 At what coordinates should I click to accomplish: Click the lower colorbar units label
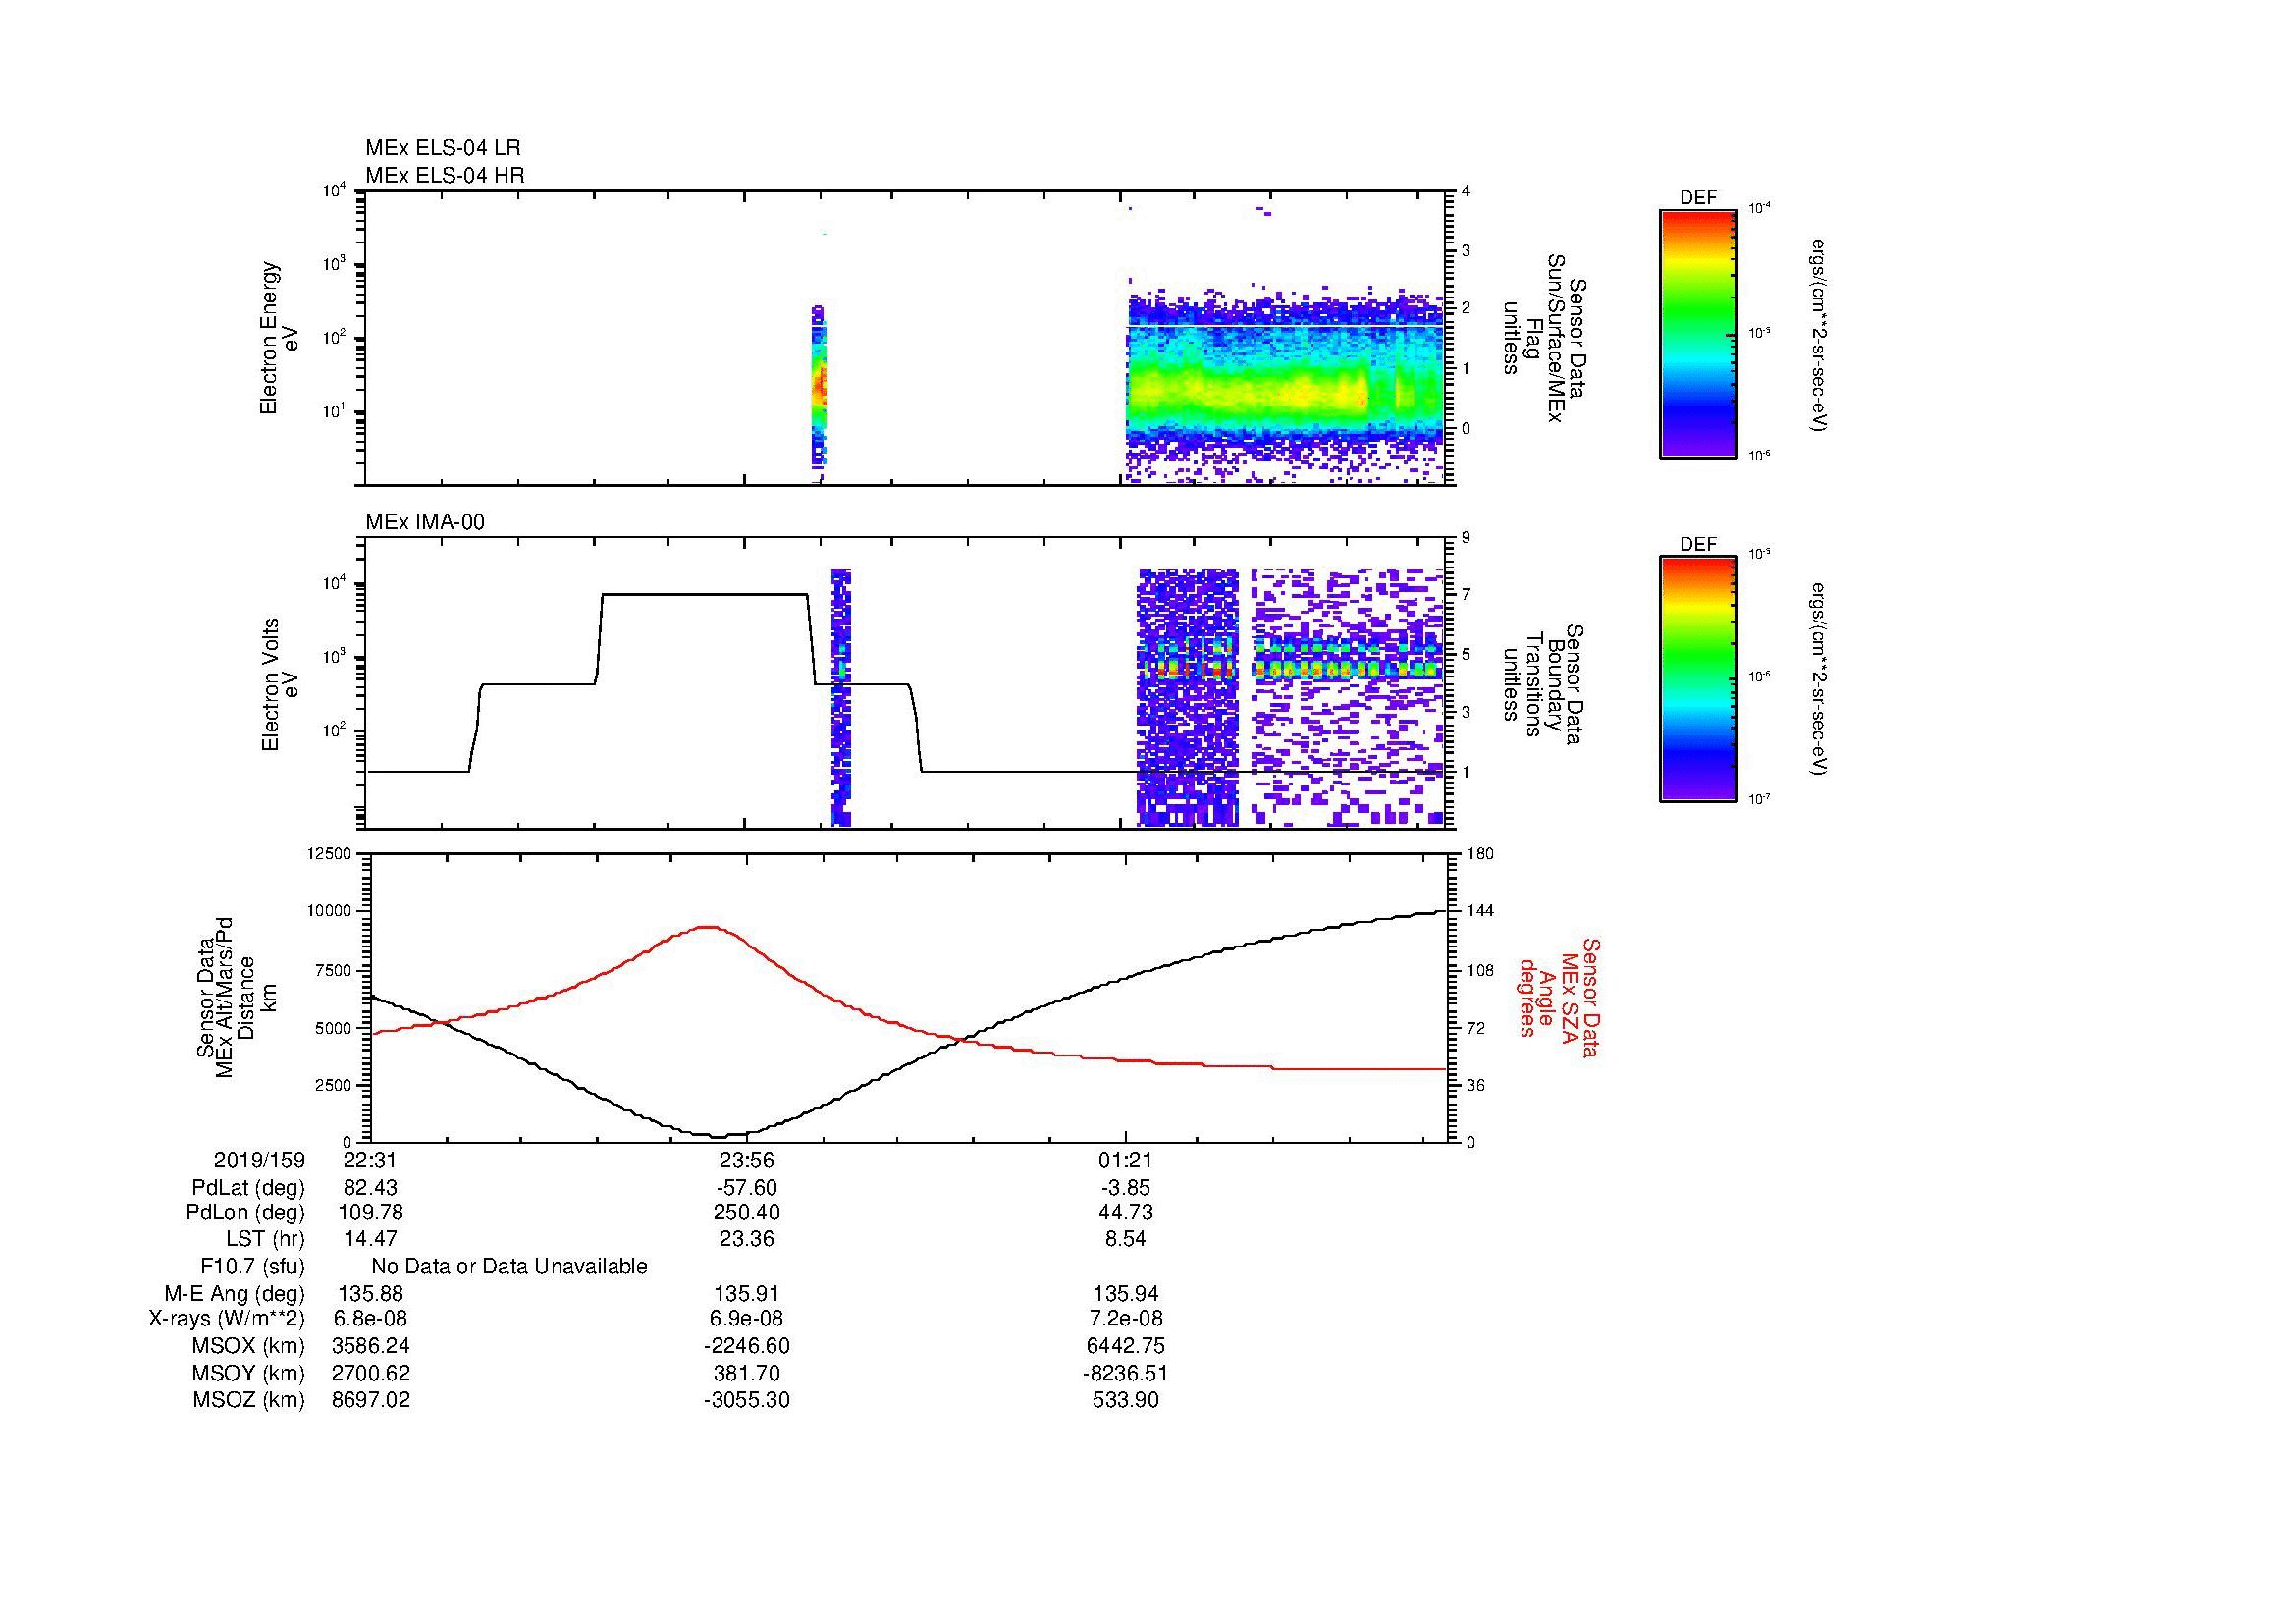pyautogui.click(x=1817, y=679)
